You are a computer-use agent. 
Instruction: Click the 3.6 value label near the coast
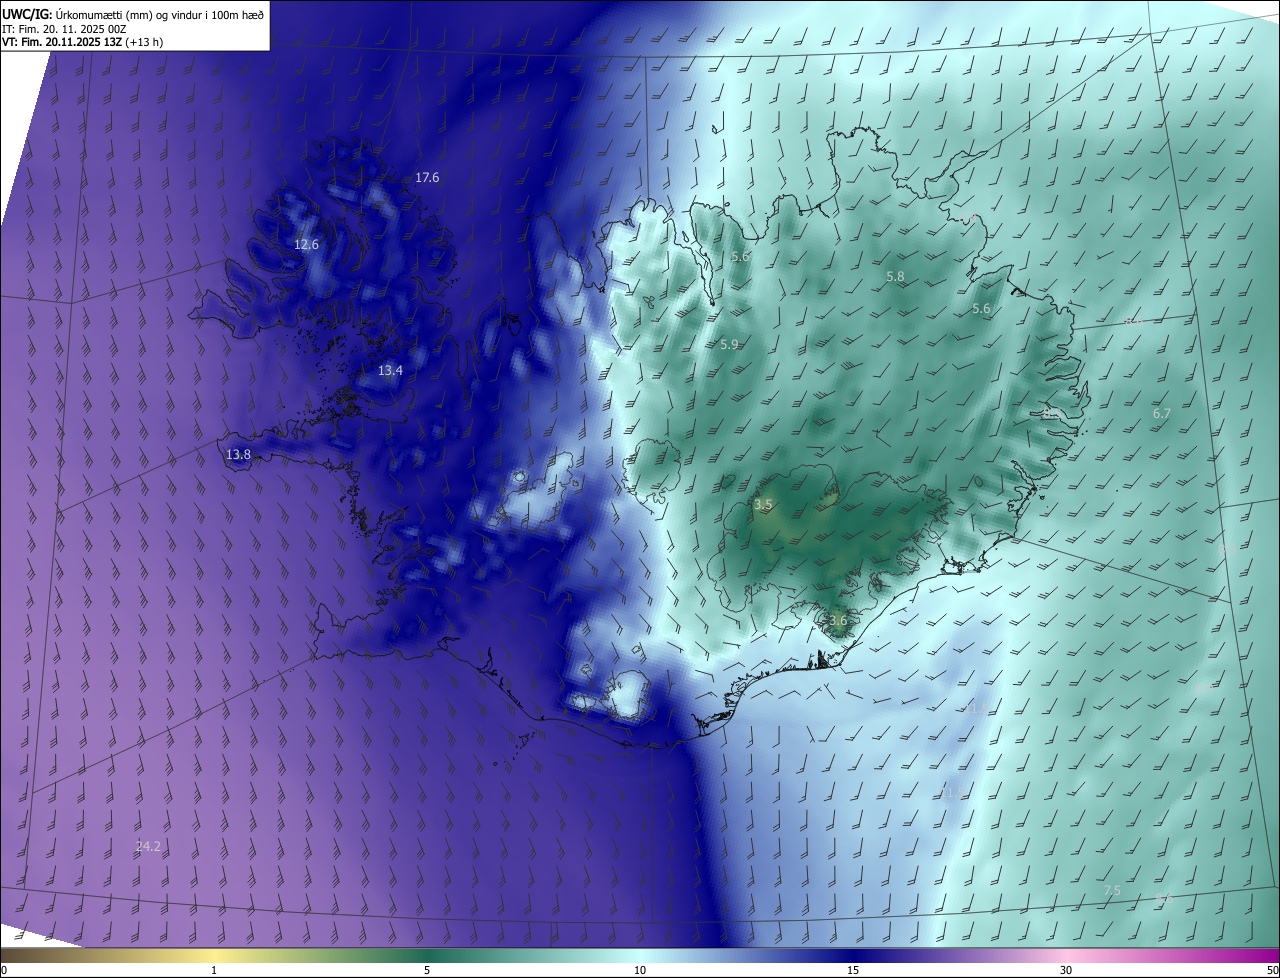tap(838, 621)
